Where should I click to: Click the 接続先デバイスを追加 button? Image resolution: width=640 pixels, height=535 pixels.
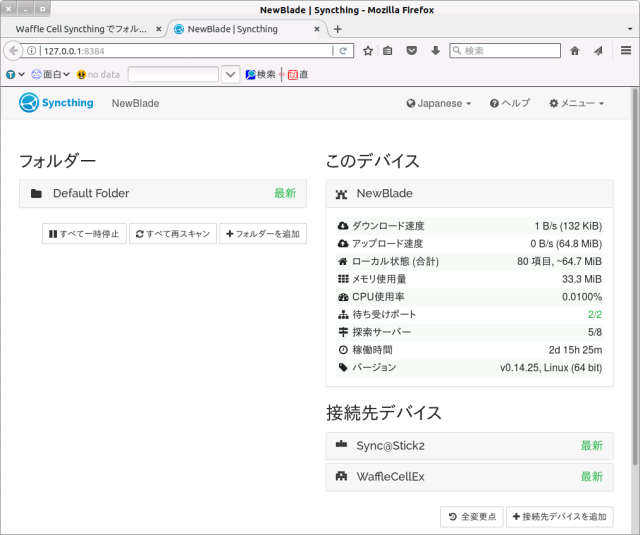point(560,517)
